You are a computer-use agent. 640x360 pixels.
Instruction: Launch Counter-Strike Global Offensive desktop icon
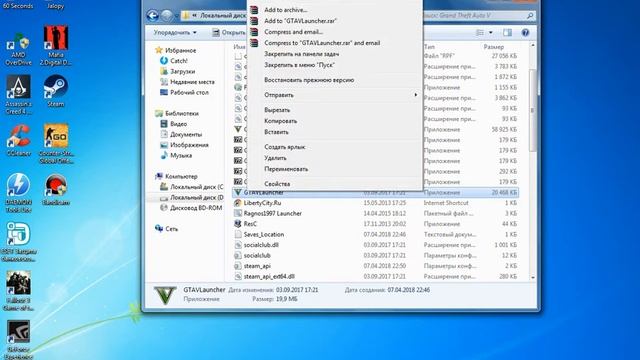tap(56, 144)
